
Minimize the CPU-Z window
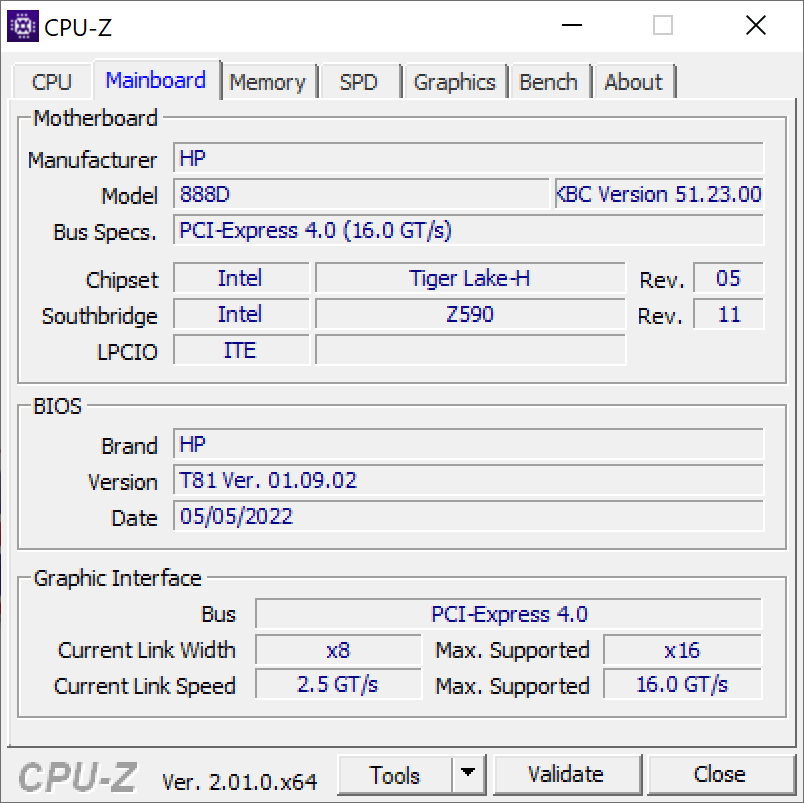[x=571, y=26]
